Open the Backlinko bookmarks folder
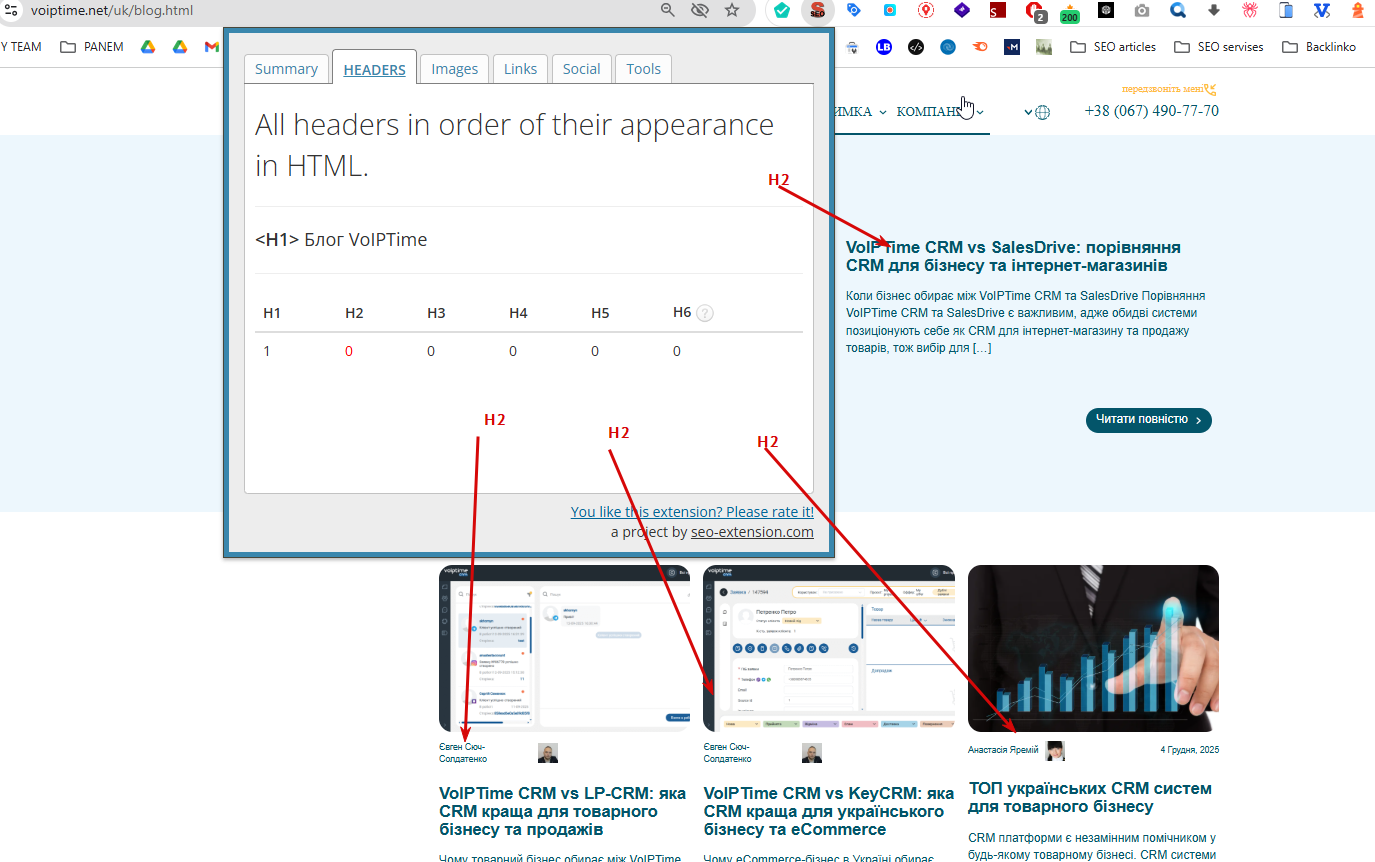Image resolution: width=1375 pixels, height=862 pixels. [1318, 46]
